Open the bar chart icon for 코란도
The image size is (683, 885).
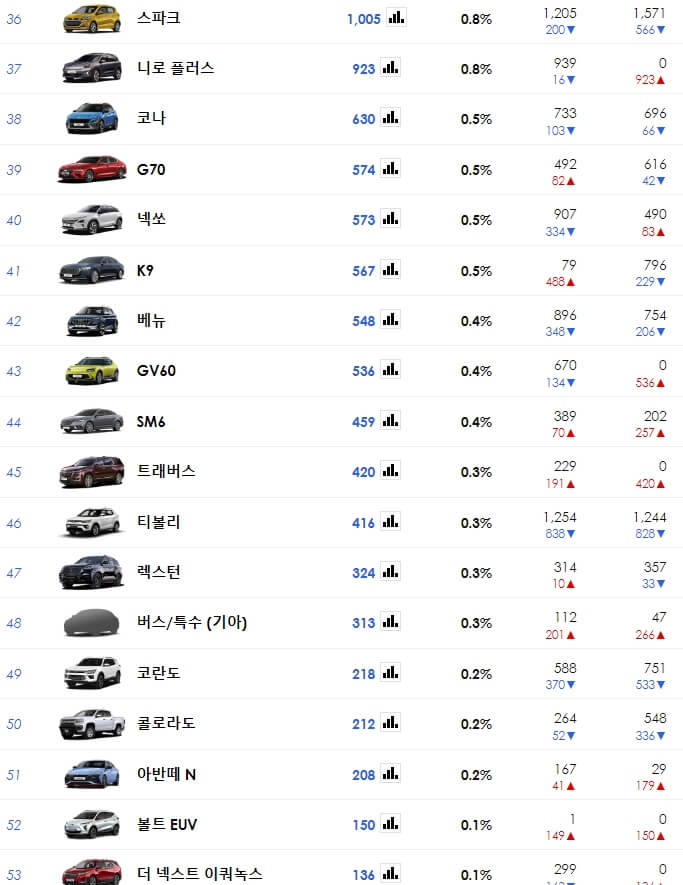tap(390, 672)
